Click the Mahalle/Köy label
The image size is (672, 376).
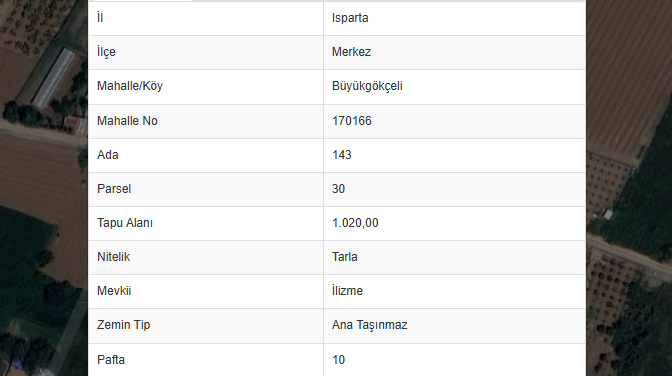tap(130, 86)
